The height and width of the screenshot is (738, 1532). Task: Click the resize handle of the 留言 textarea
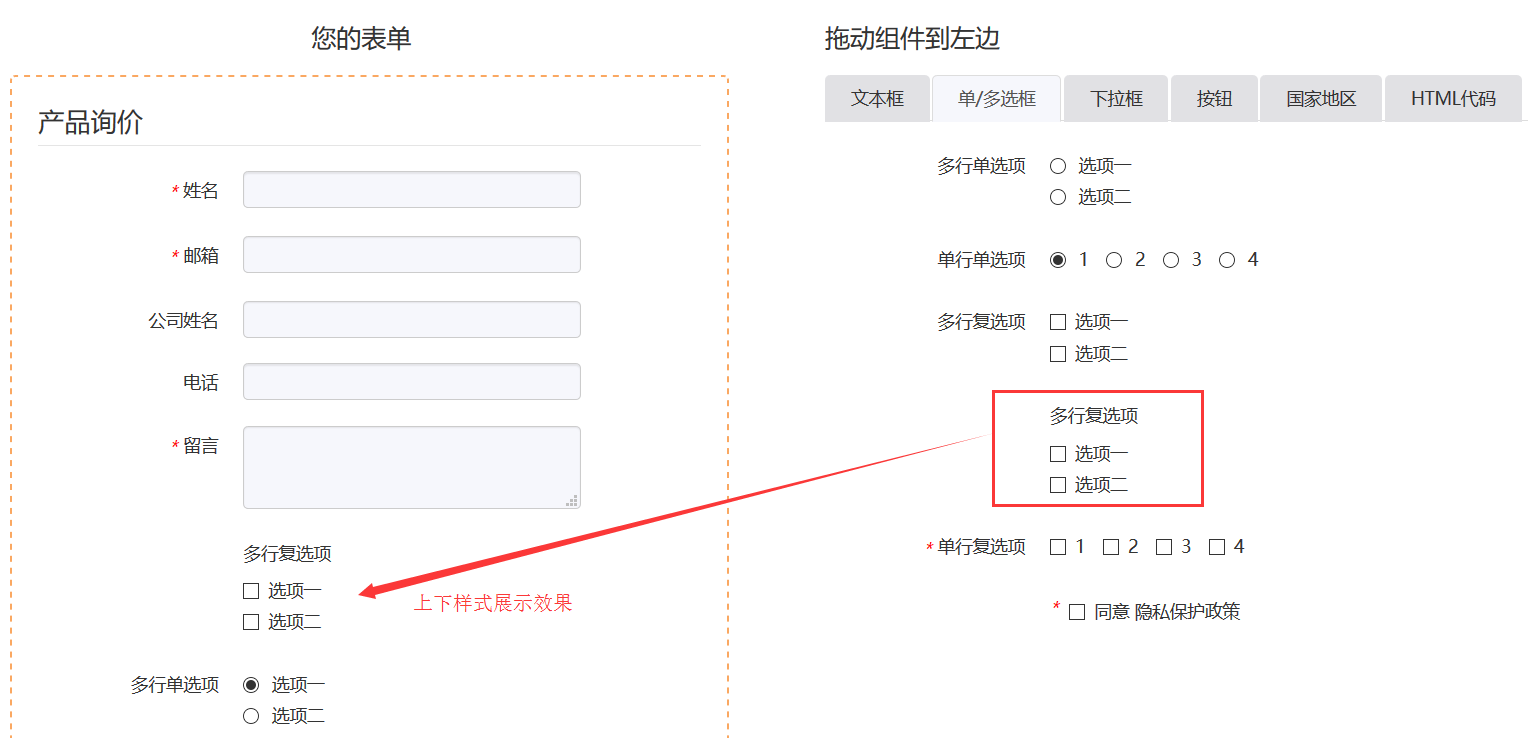pos(573,498)
